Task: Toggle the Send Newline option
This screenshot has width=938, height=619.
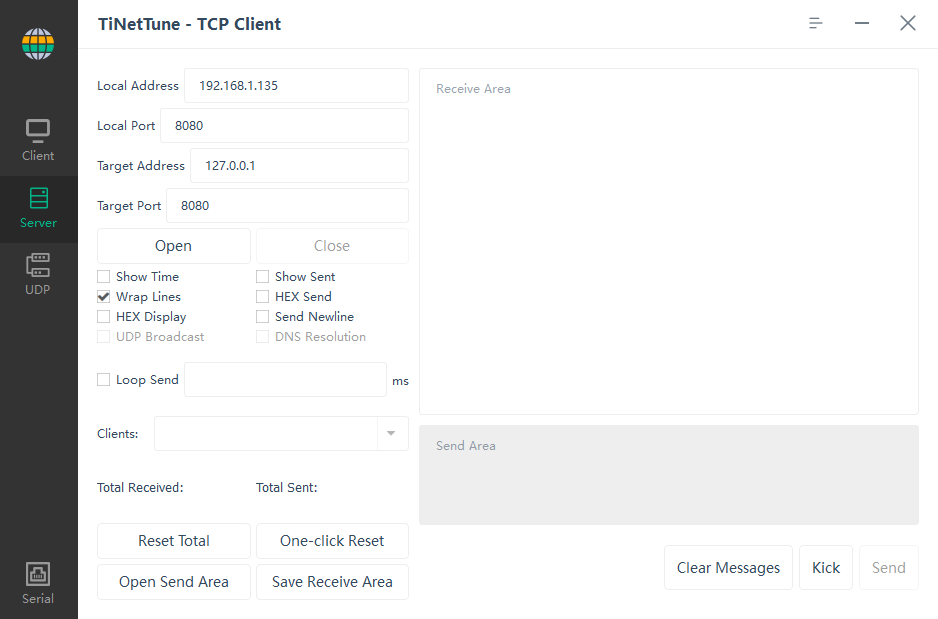Action: [262, 316]
